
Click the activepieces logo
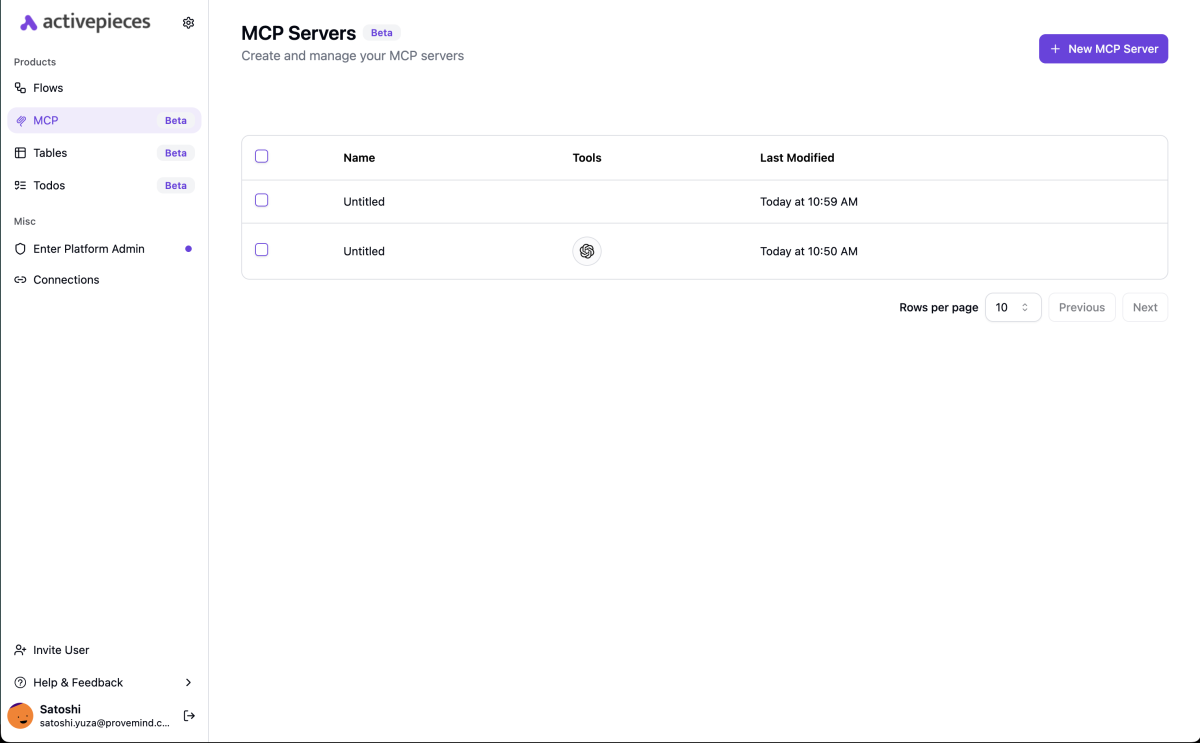85,22
